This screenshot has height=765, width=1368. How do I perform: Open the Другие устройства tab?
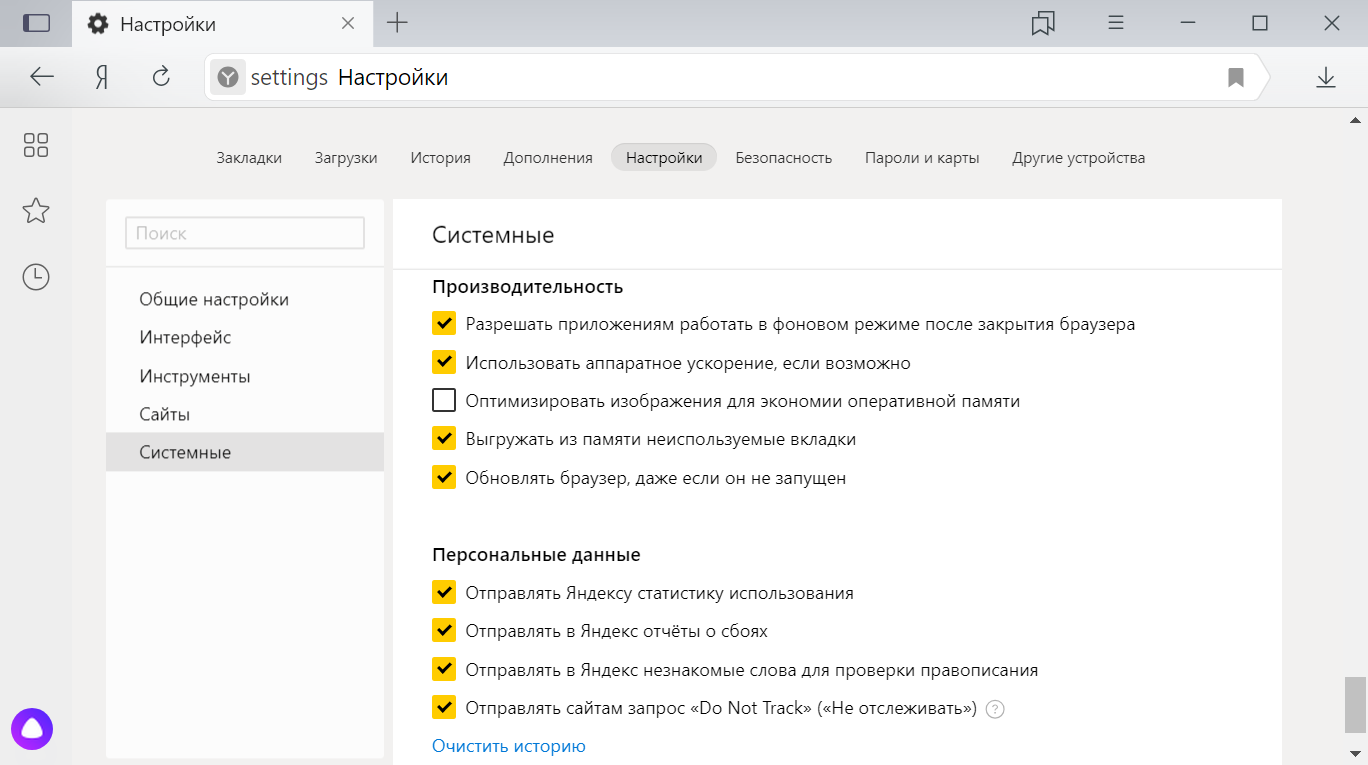coord(1079,157)
